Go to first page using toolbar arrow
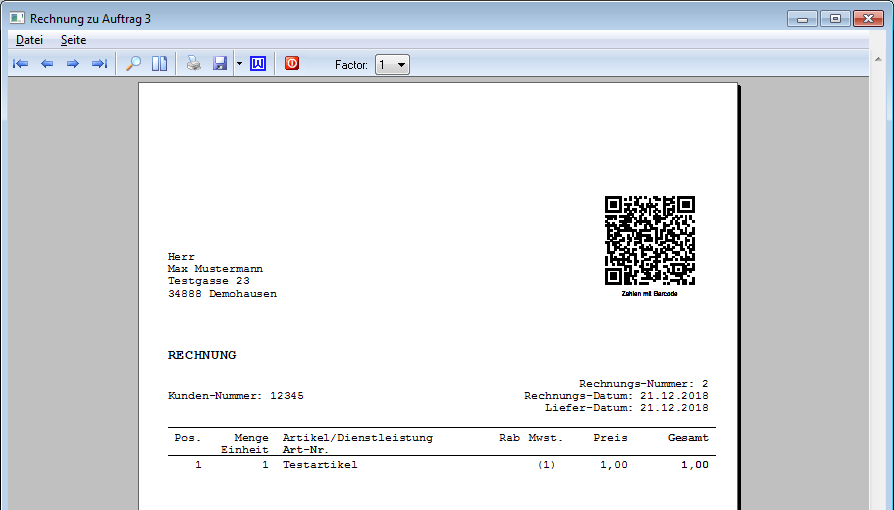894x510 pixels. (x=20, y=64)
